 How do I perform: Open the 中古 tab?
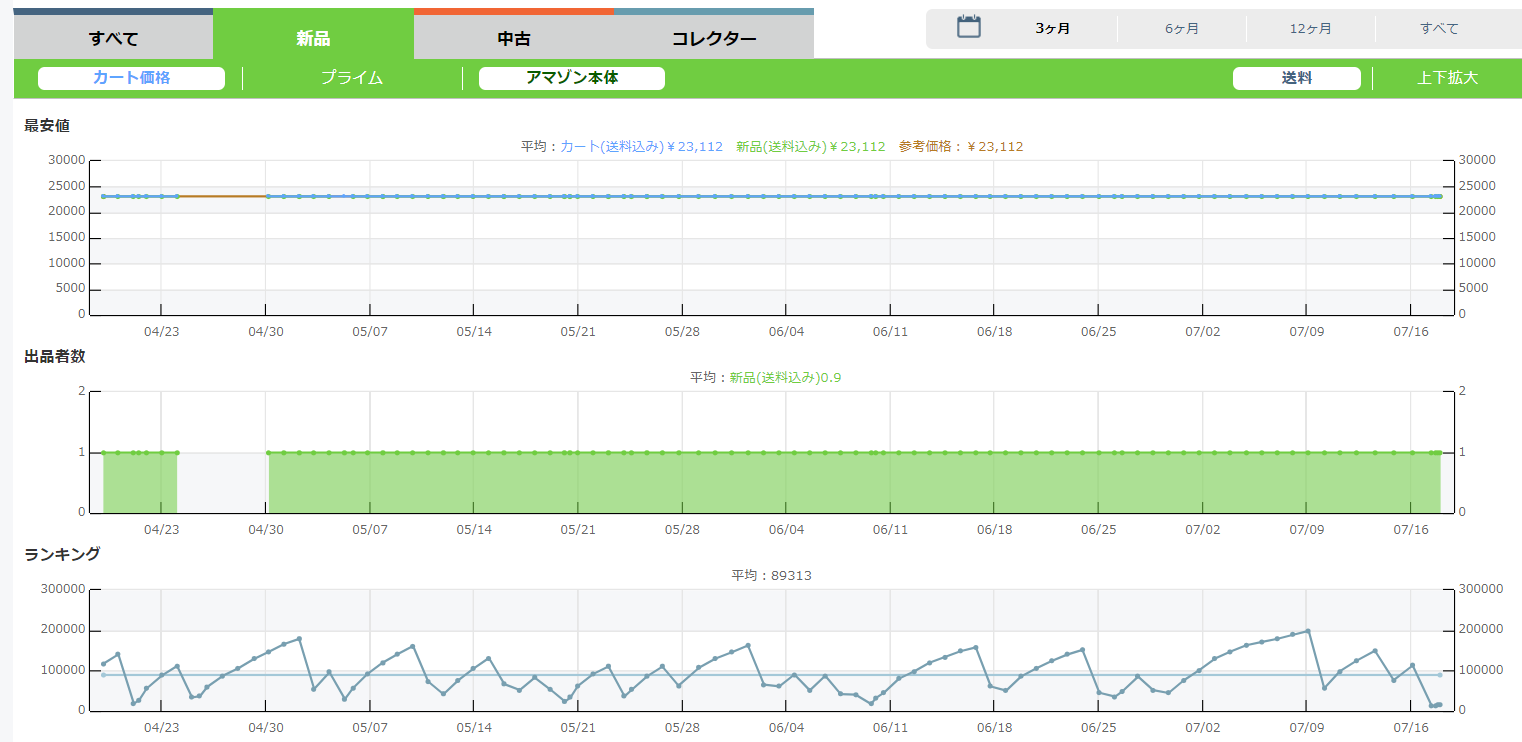click(x=513, y=39)
